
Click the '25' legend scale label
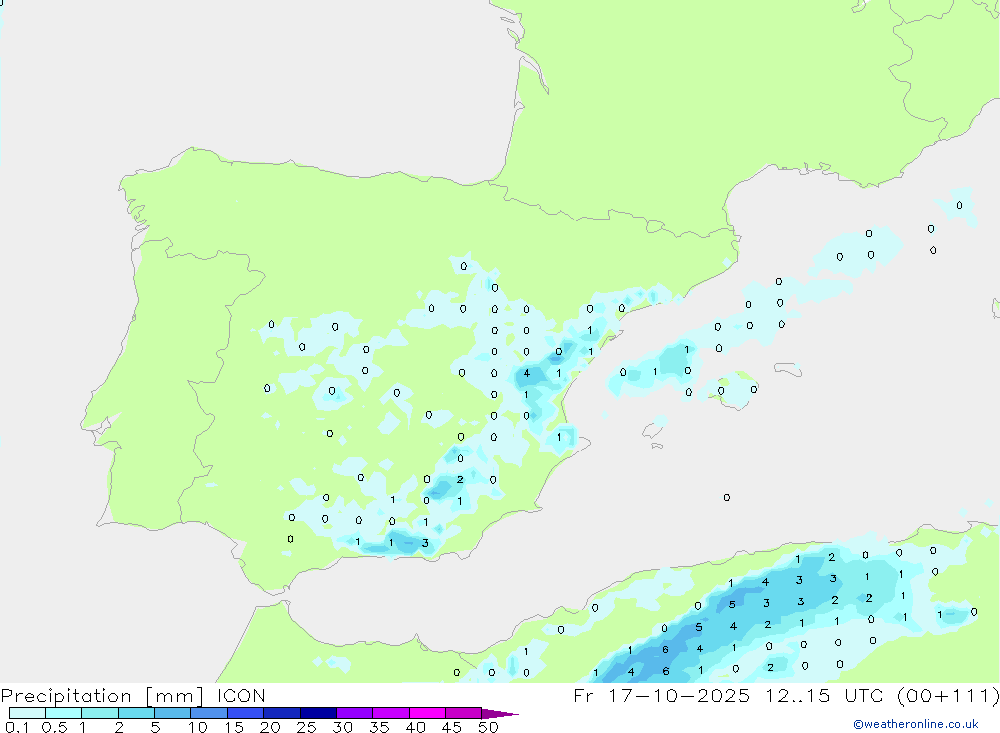306,727
